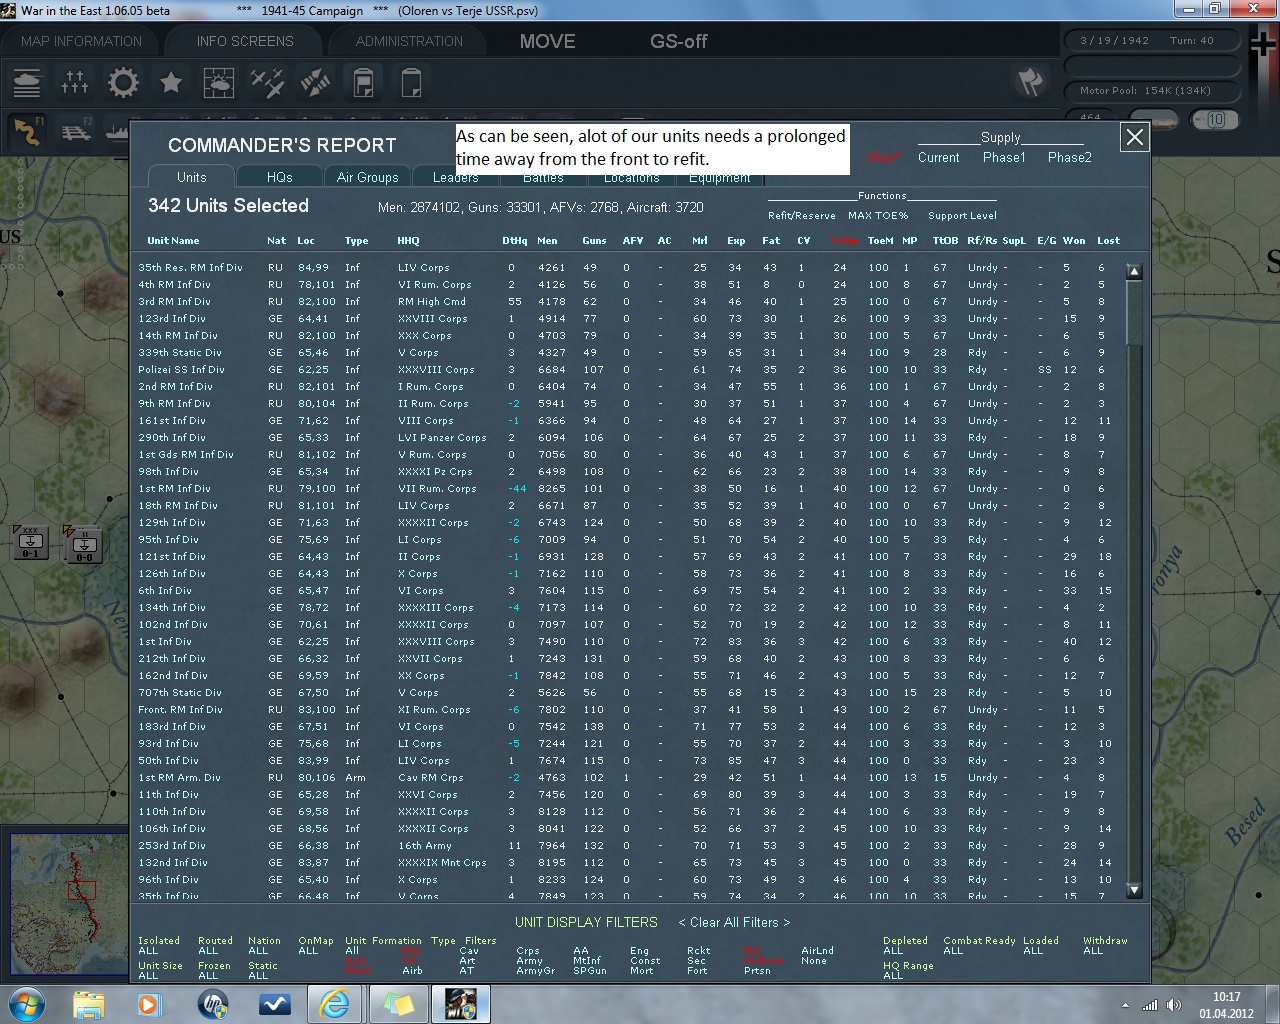The width and height of the screenshot is (1280, 1024).
Task: Change the Frozen filter ALL value
Action: click(x=208, y=975)
